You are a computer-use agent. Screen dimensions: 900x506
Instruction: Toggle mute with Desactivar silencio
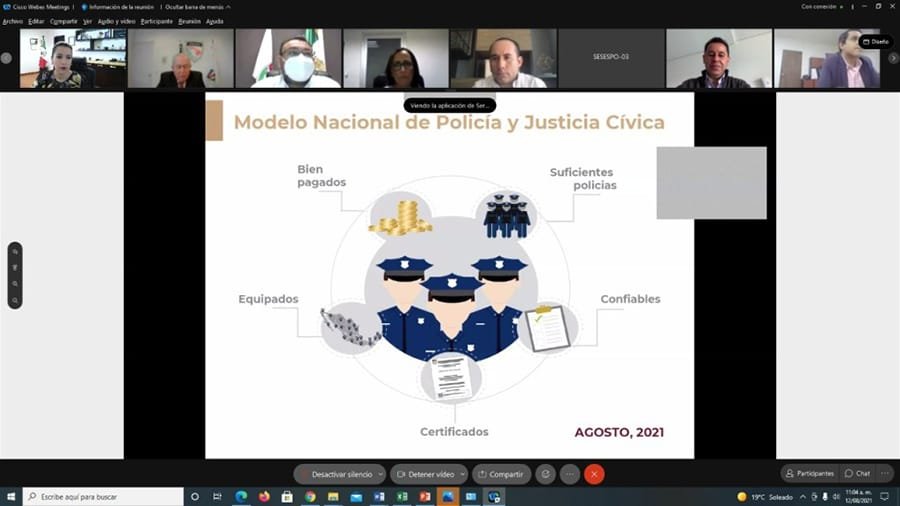click(x=335, y=474)
